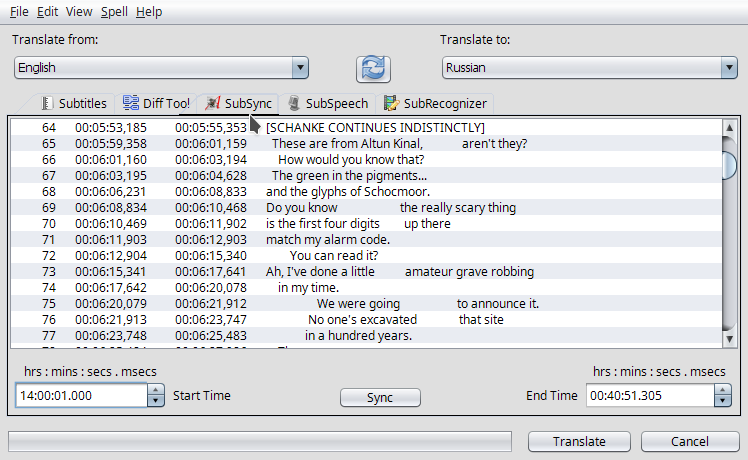Select row 72 'You can read it?'
748x460 pixels.
(x=366, y=255)
